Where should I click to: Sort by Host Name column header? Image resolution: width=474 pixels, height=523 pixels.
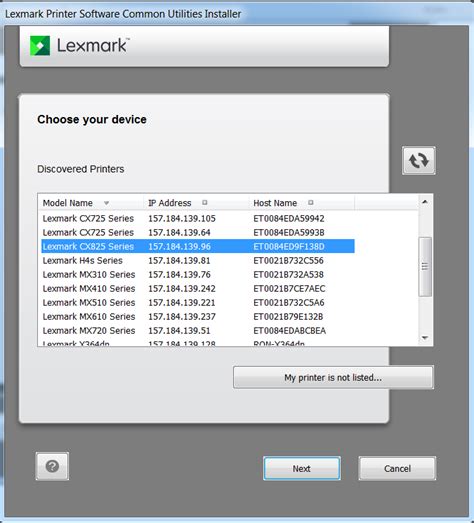pos(302,203)
